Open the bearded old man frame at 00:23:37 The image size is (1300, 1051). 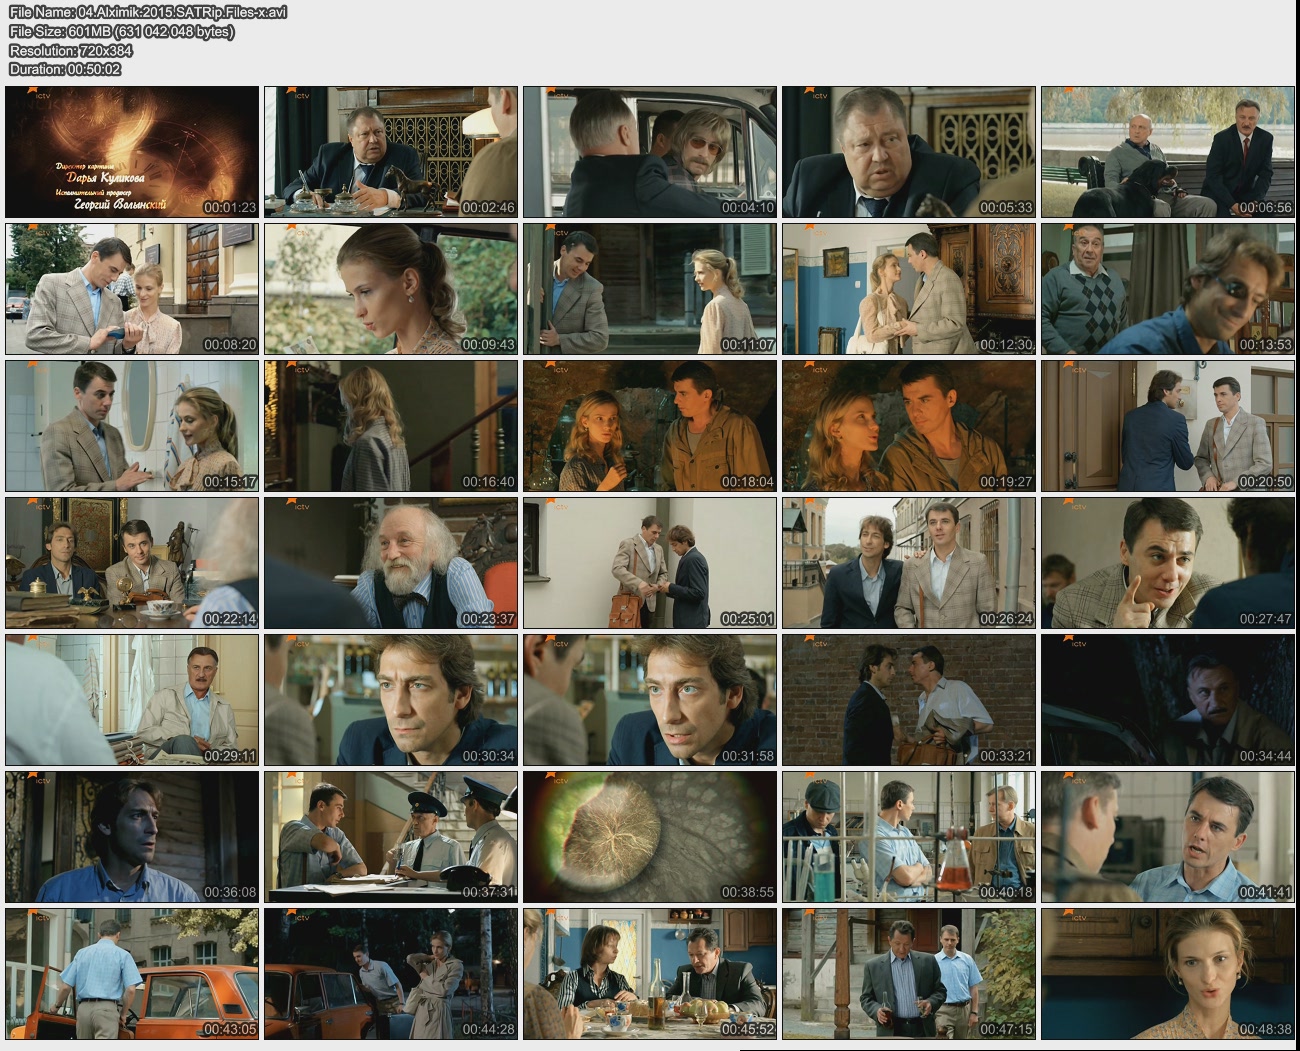391,563
